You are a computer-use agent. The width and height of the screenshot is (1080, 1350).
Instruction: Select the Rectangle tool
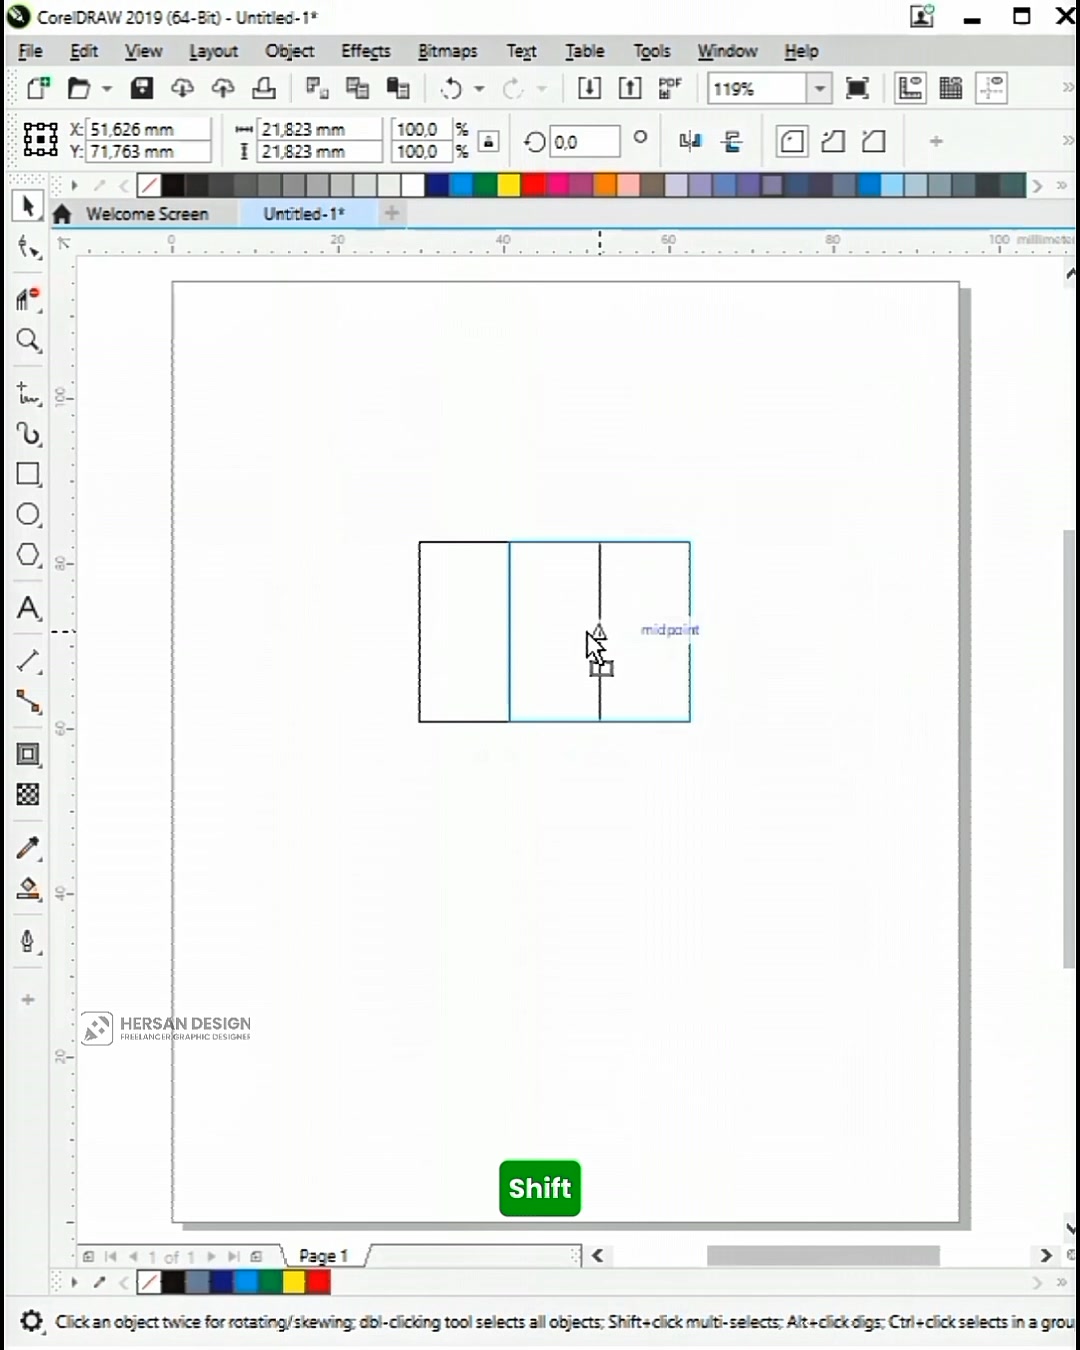point(28,475)
